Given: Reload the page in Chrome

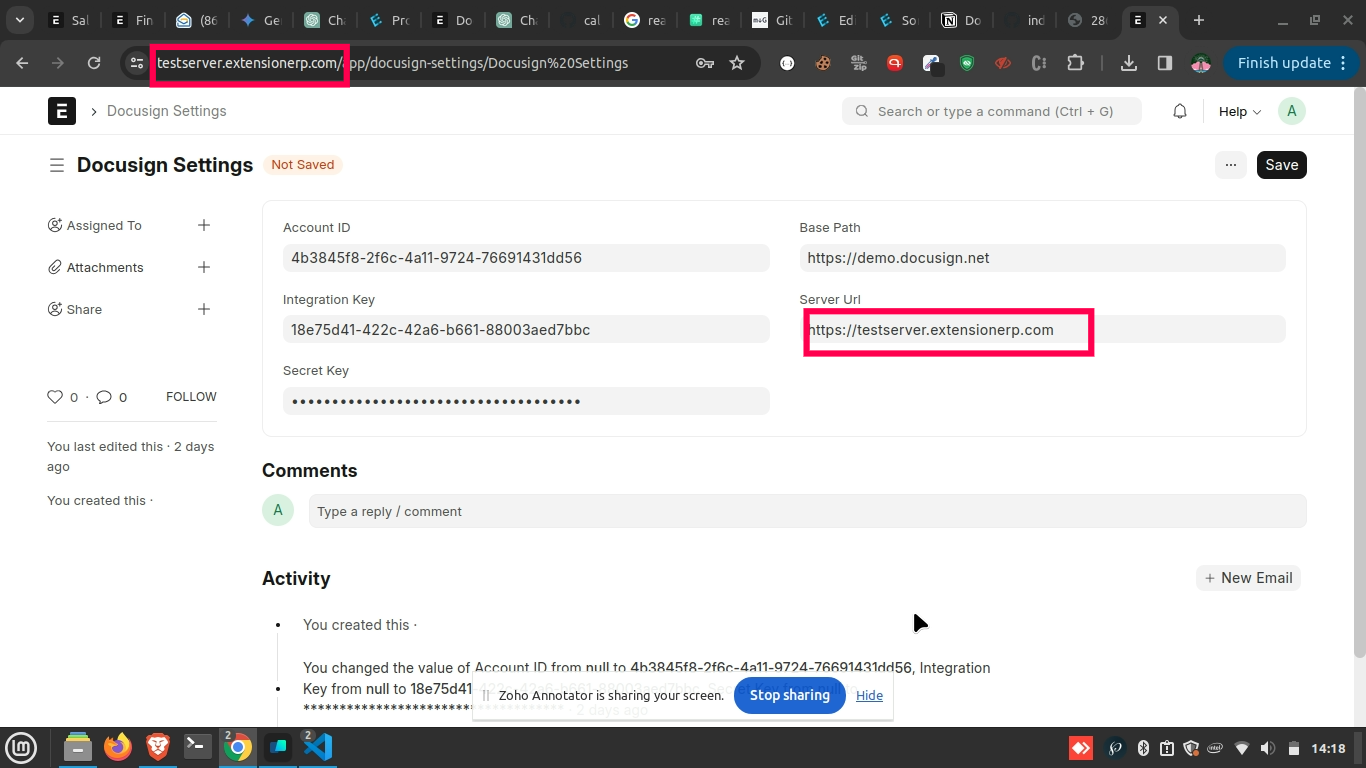Looking at the screenshot, I should tap(94, 63).
